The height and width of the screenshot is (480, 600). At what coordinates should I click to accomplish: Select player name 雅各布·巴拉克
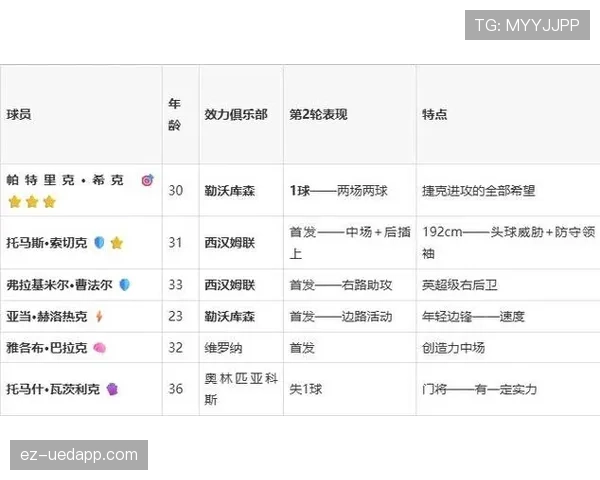47,348
